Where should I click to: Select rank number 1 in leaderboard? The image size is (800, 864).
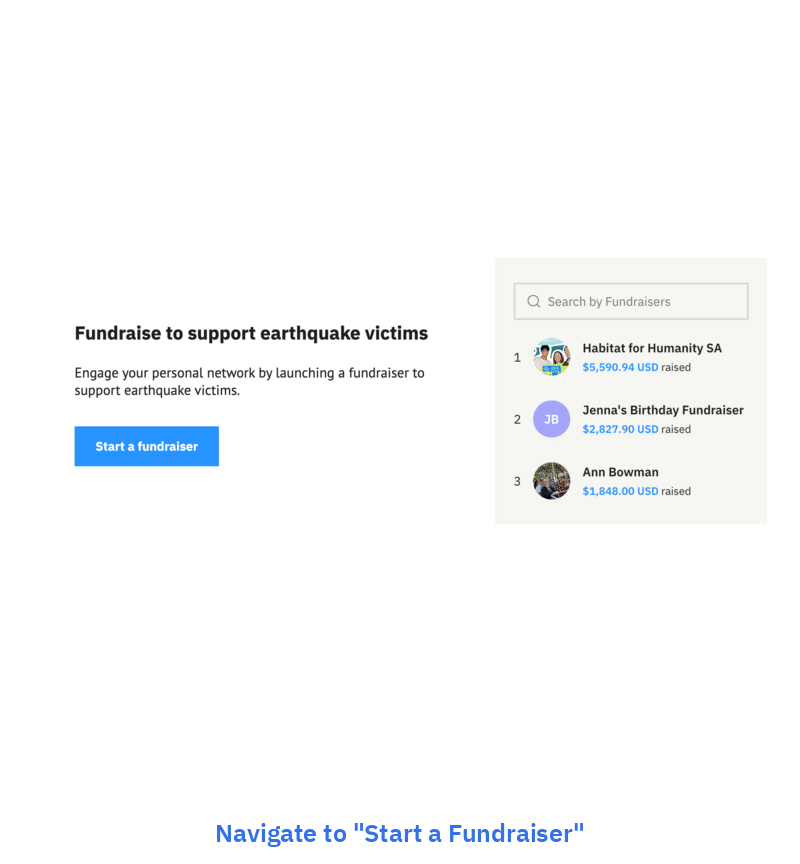tap(517, 358)
